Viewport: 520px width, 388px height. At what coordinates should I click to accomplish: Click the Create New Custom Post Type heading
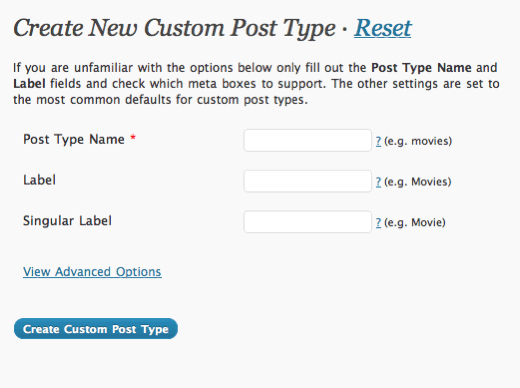(x=174, y=29)
